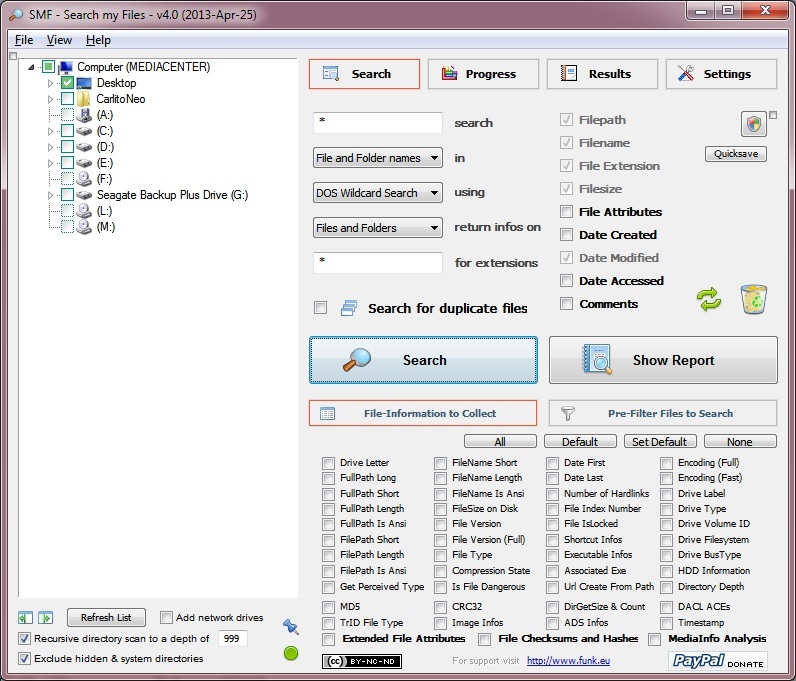Click the large Search button
The height and width of the screenshot is (681, 796).
(423, 360)
